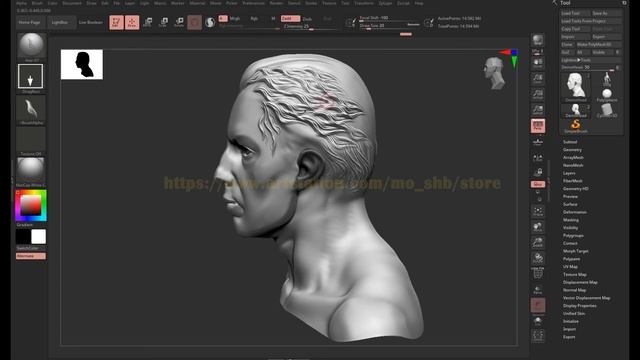Activate the Rotate transform icon
The height and width of the screenshot is (360, 640).
click(x=179, y=22)
